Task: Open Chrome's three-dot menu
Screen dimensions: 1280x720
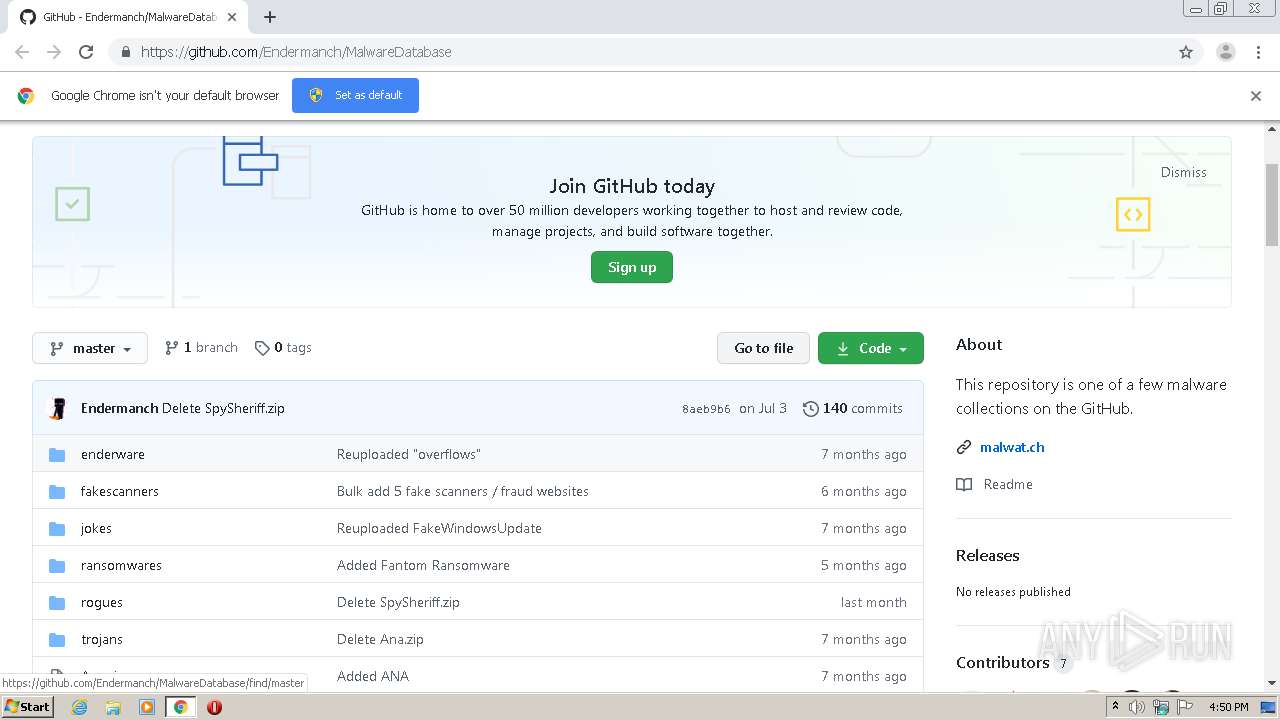Action: [1258, 52]
